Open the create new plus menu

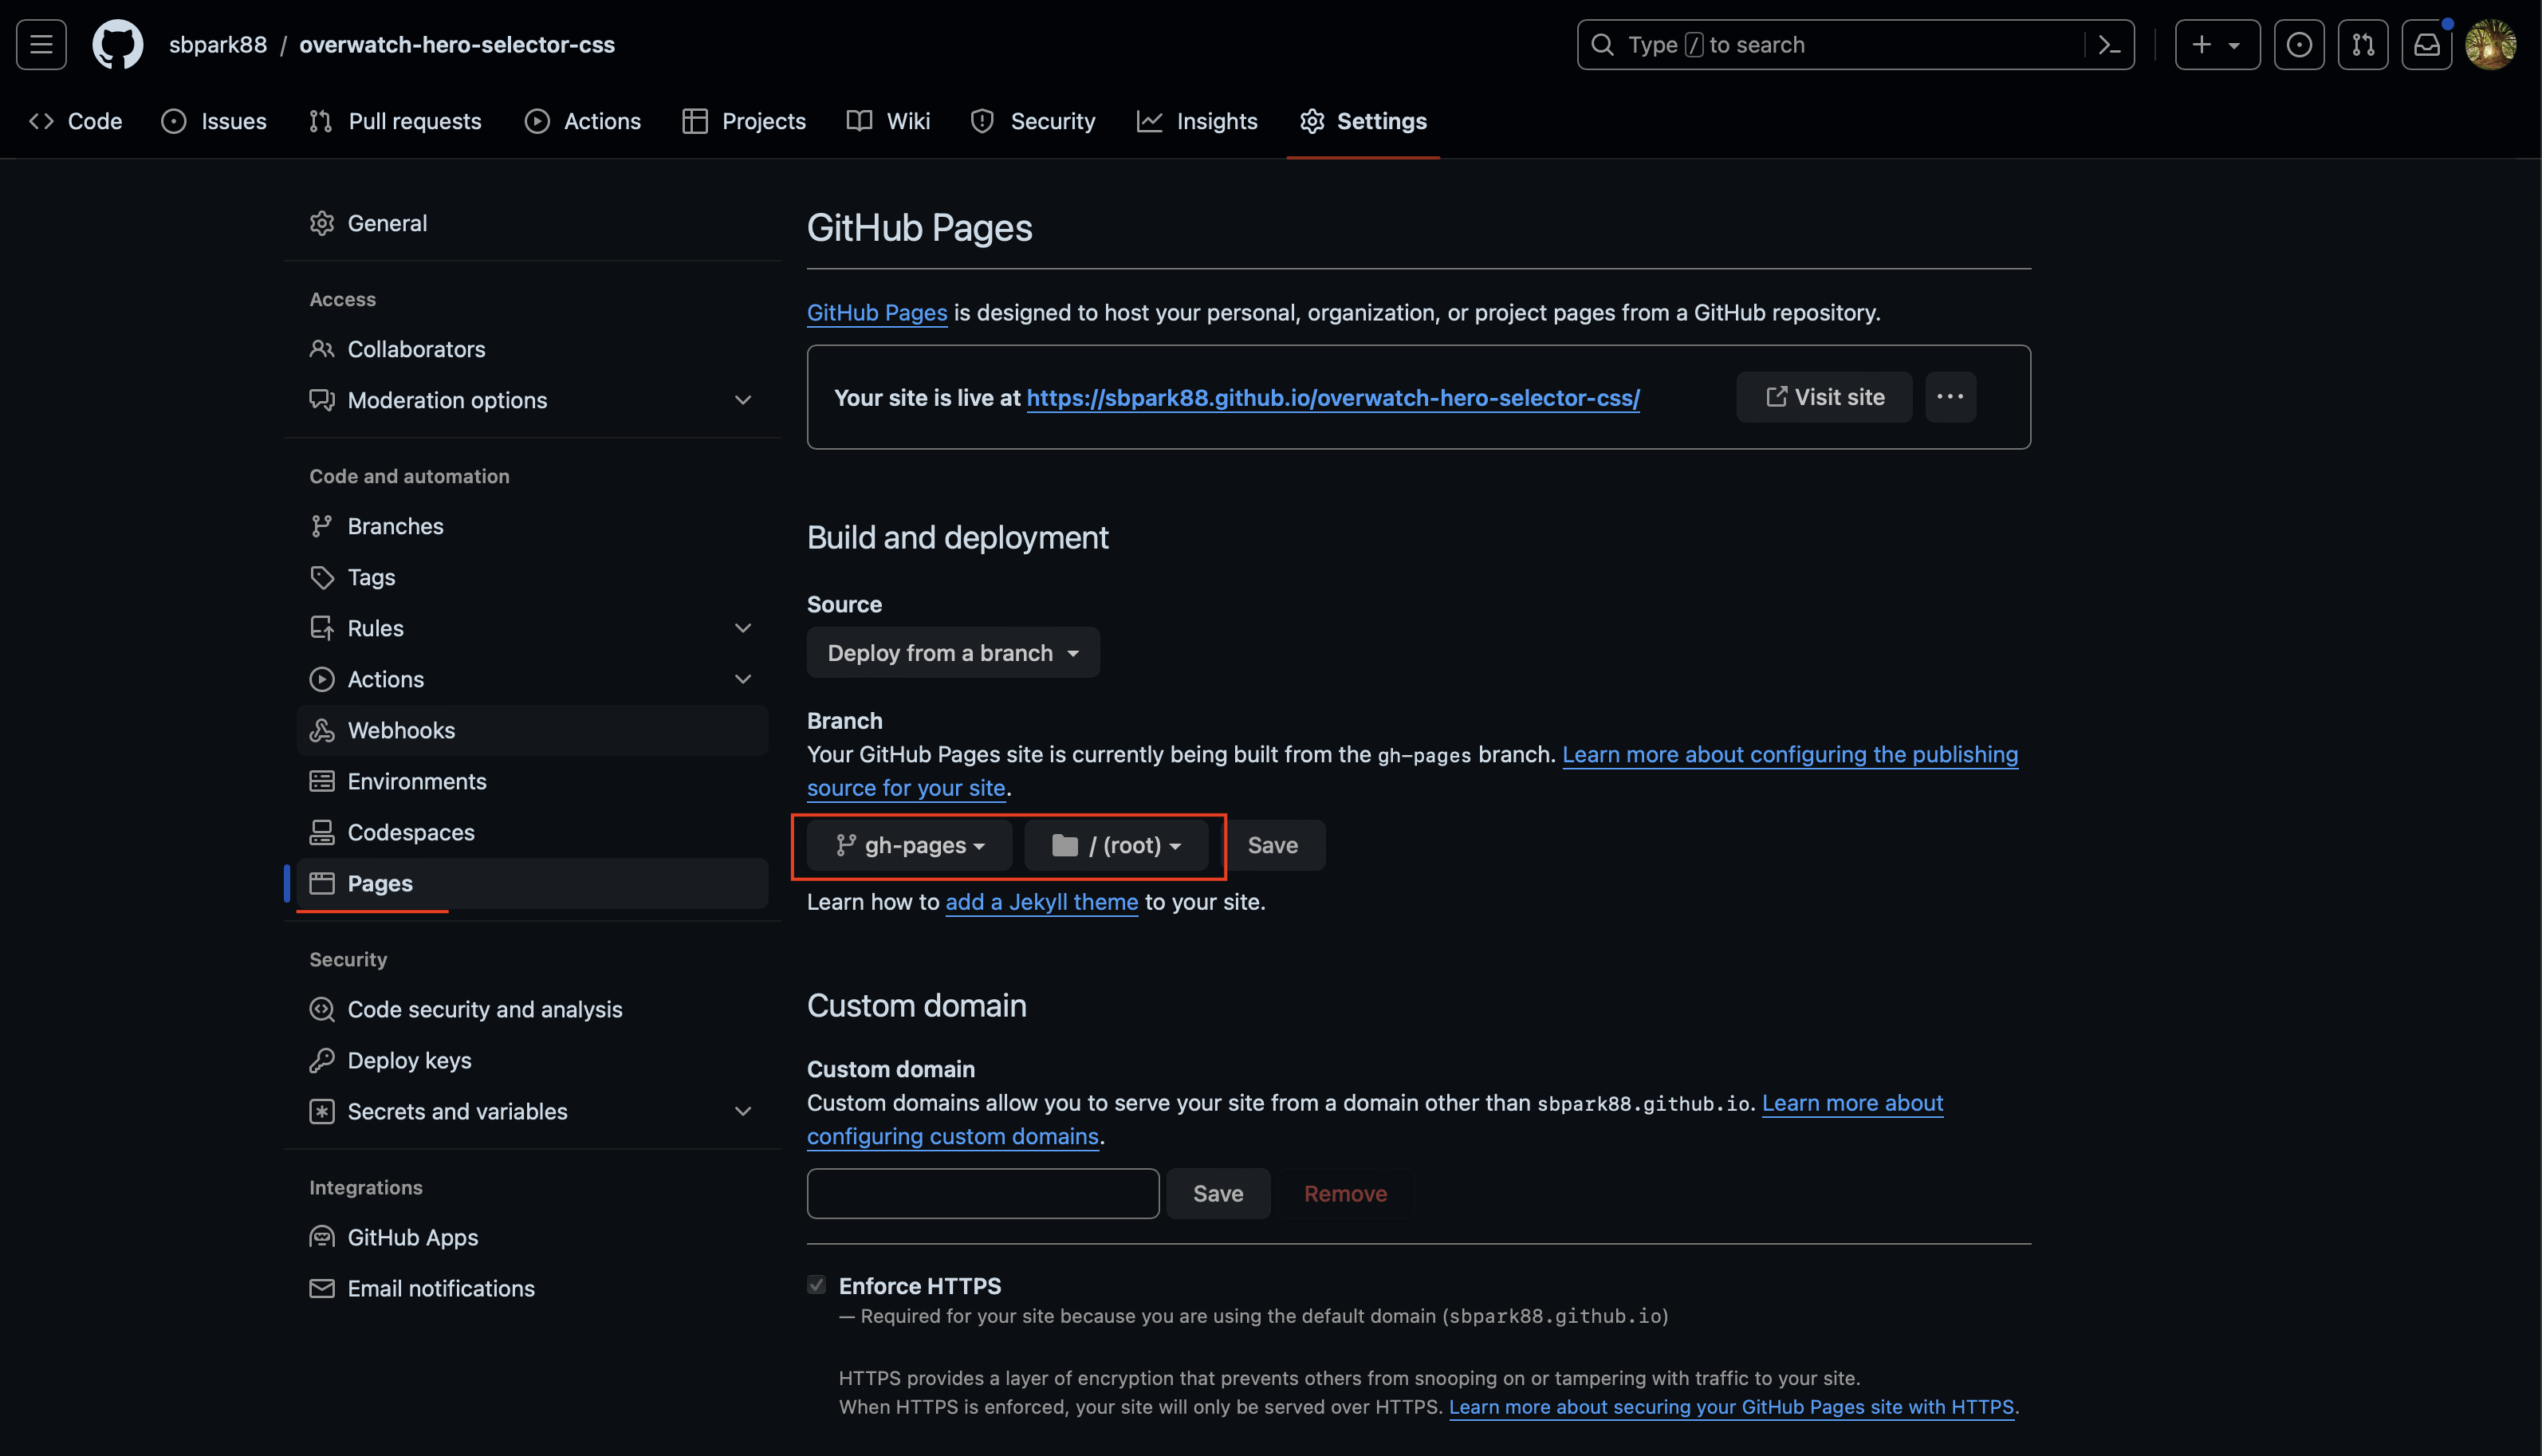tap(2217, 44)
